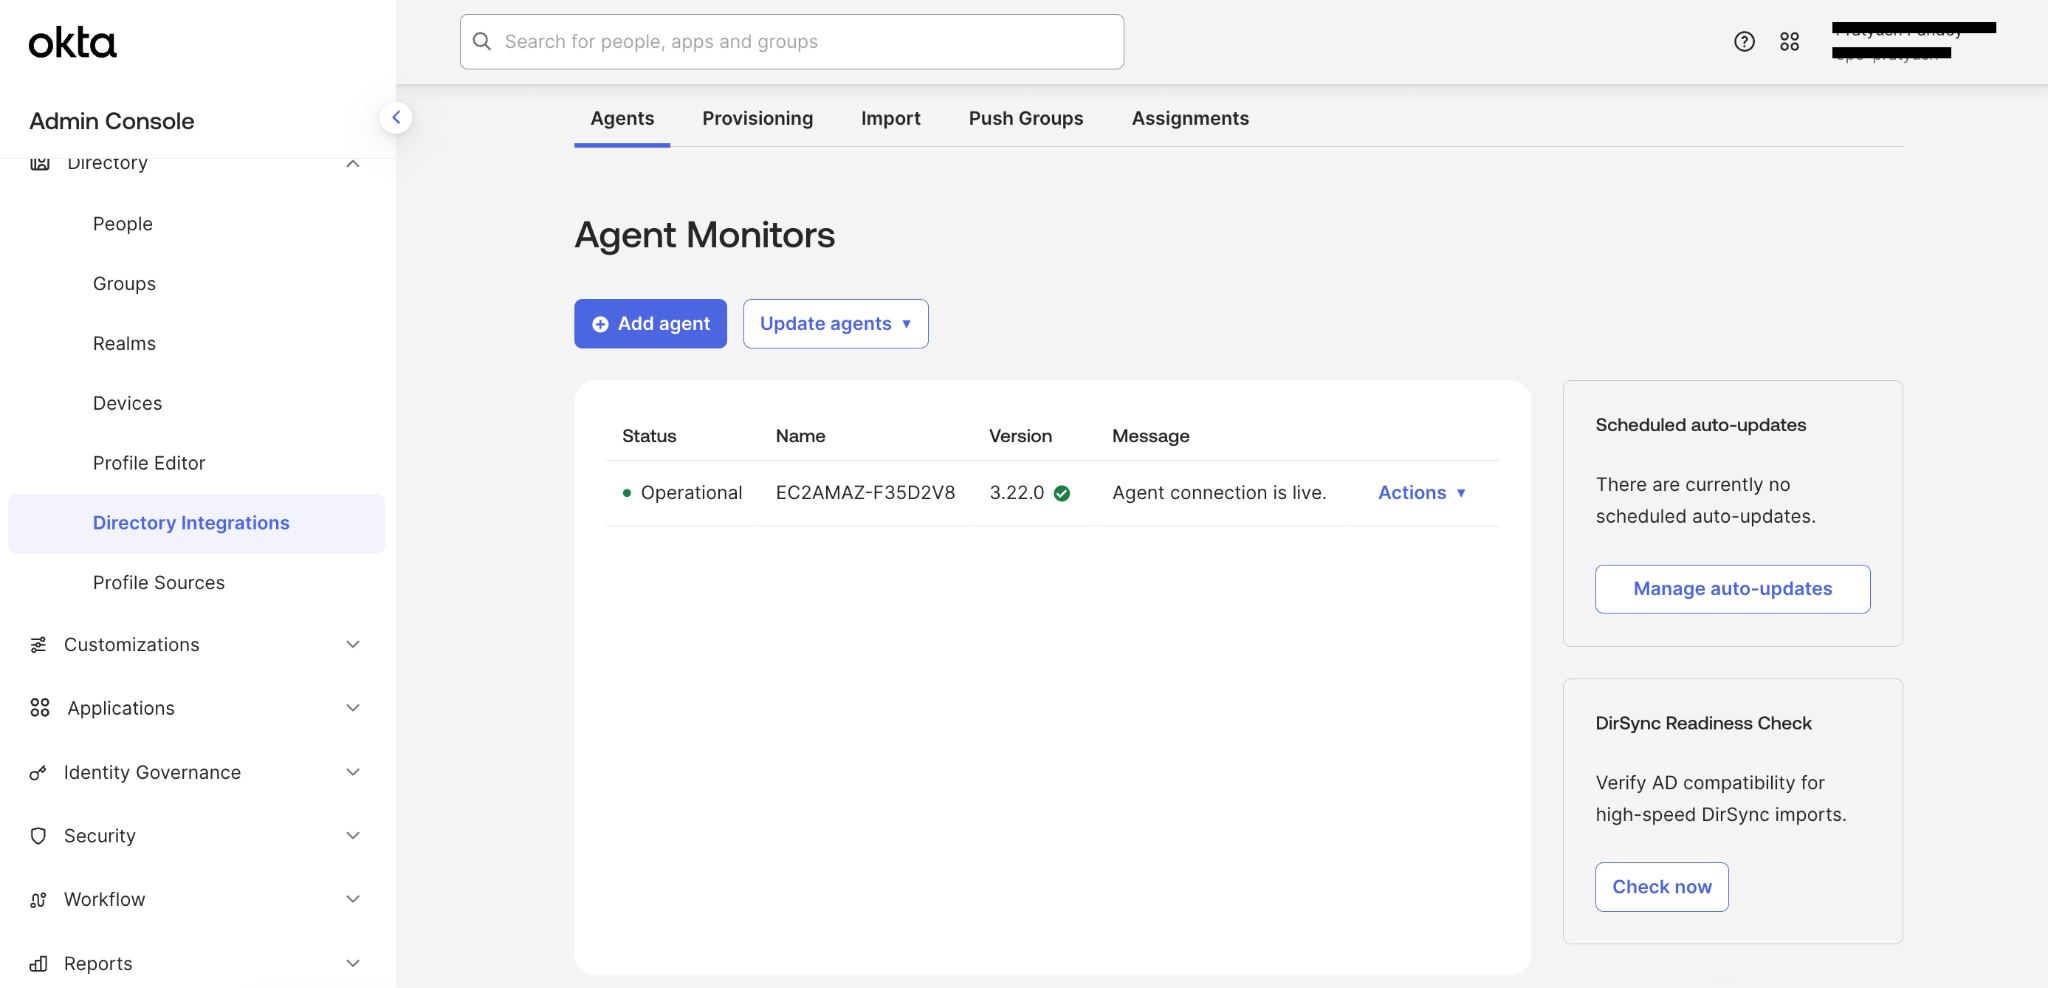
Task: Click the Status column header
Action: [649, 436]
